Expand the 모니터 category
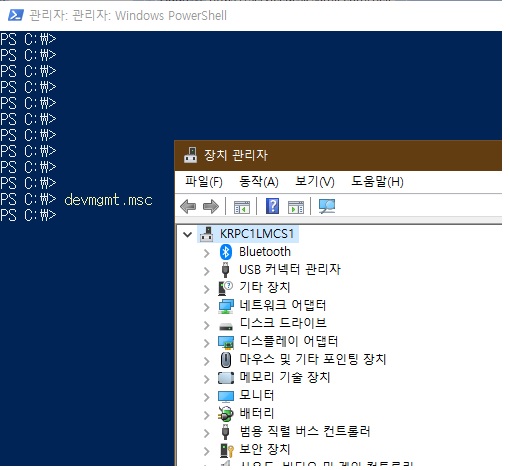Viewport: 510px width, 470px height. 207,397
